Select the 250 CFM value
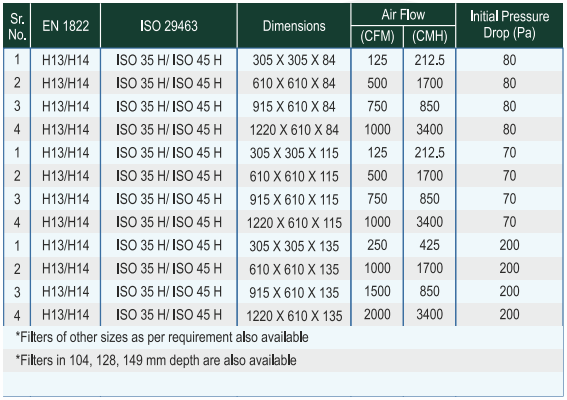The width and height of the screenshot is (567, 400). coord(377,245)
